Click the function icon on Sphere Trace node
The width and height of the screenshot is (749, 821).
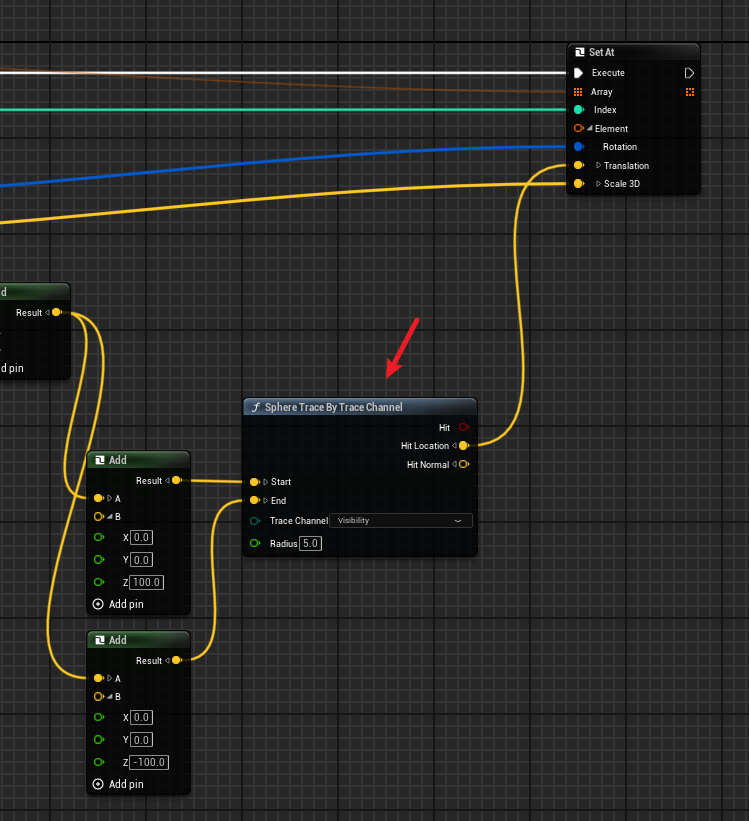tap(256, 407)
